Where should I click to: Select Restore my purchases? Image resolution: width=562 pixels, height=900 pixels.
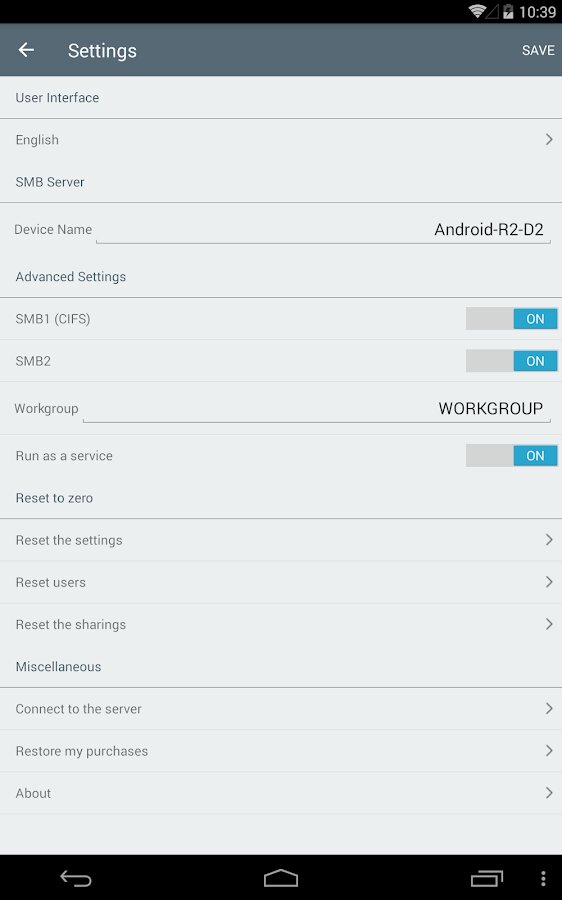click(281, 751)
